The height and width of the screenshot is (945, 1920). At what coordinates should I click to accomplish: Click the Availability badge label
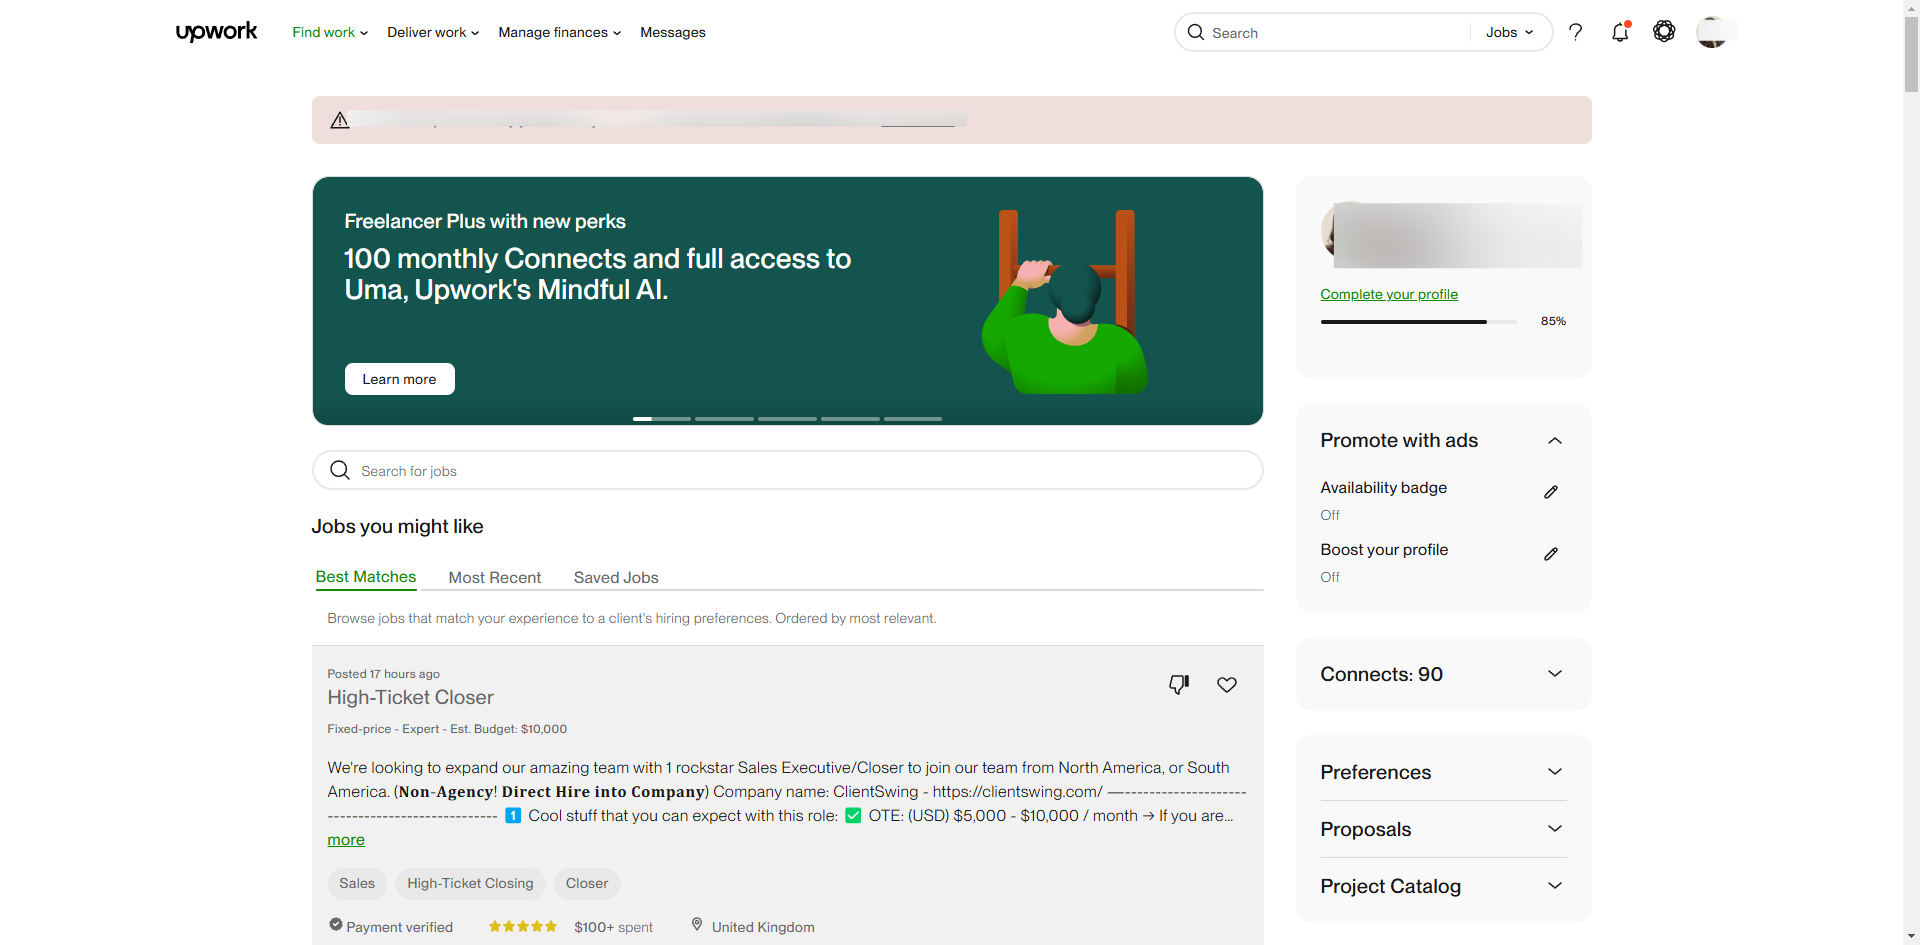click(x=1383, y=488)
